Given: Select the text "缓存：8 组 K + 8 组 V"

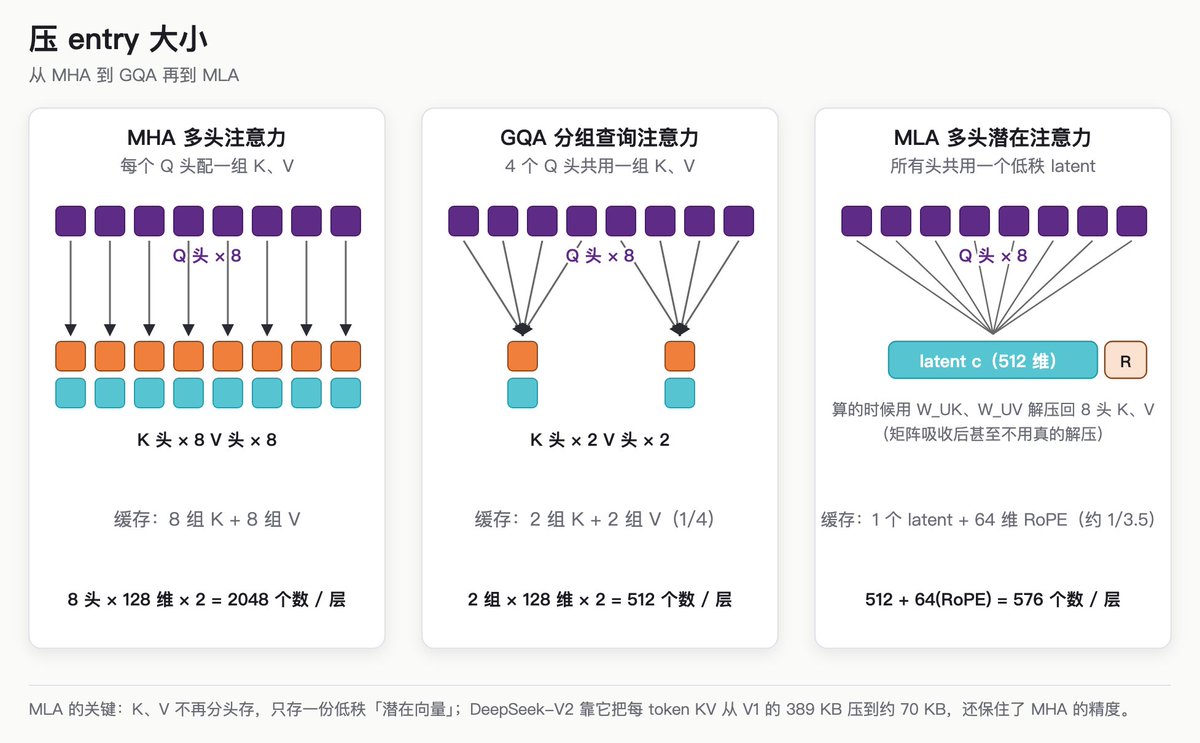Looking at the screenshot, I should point(207,520).
